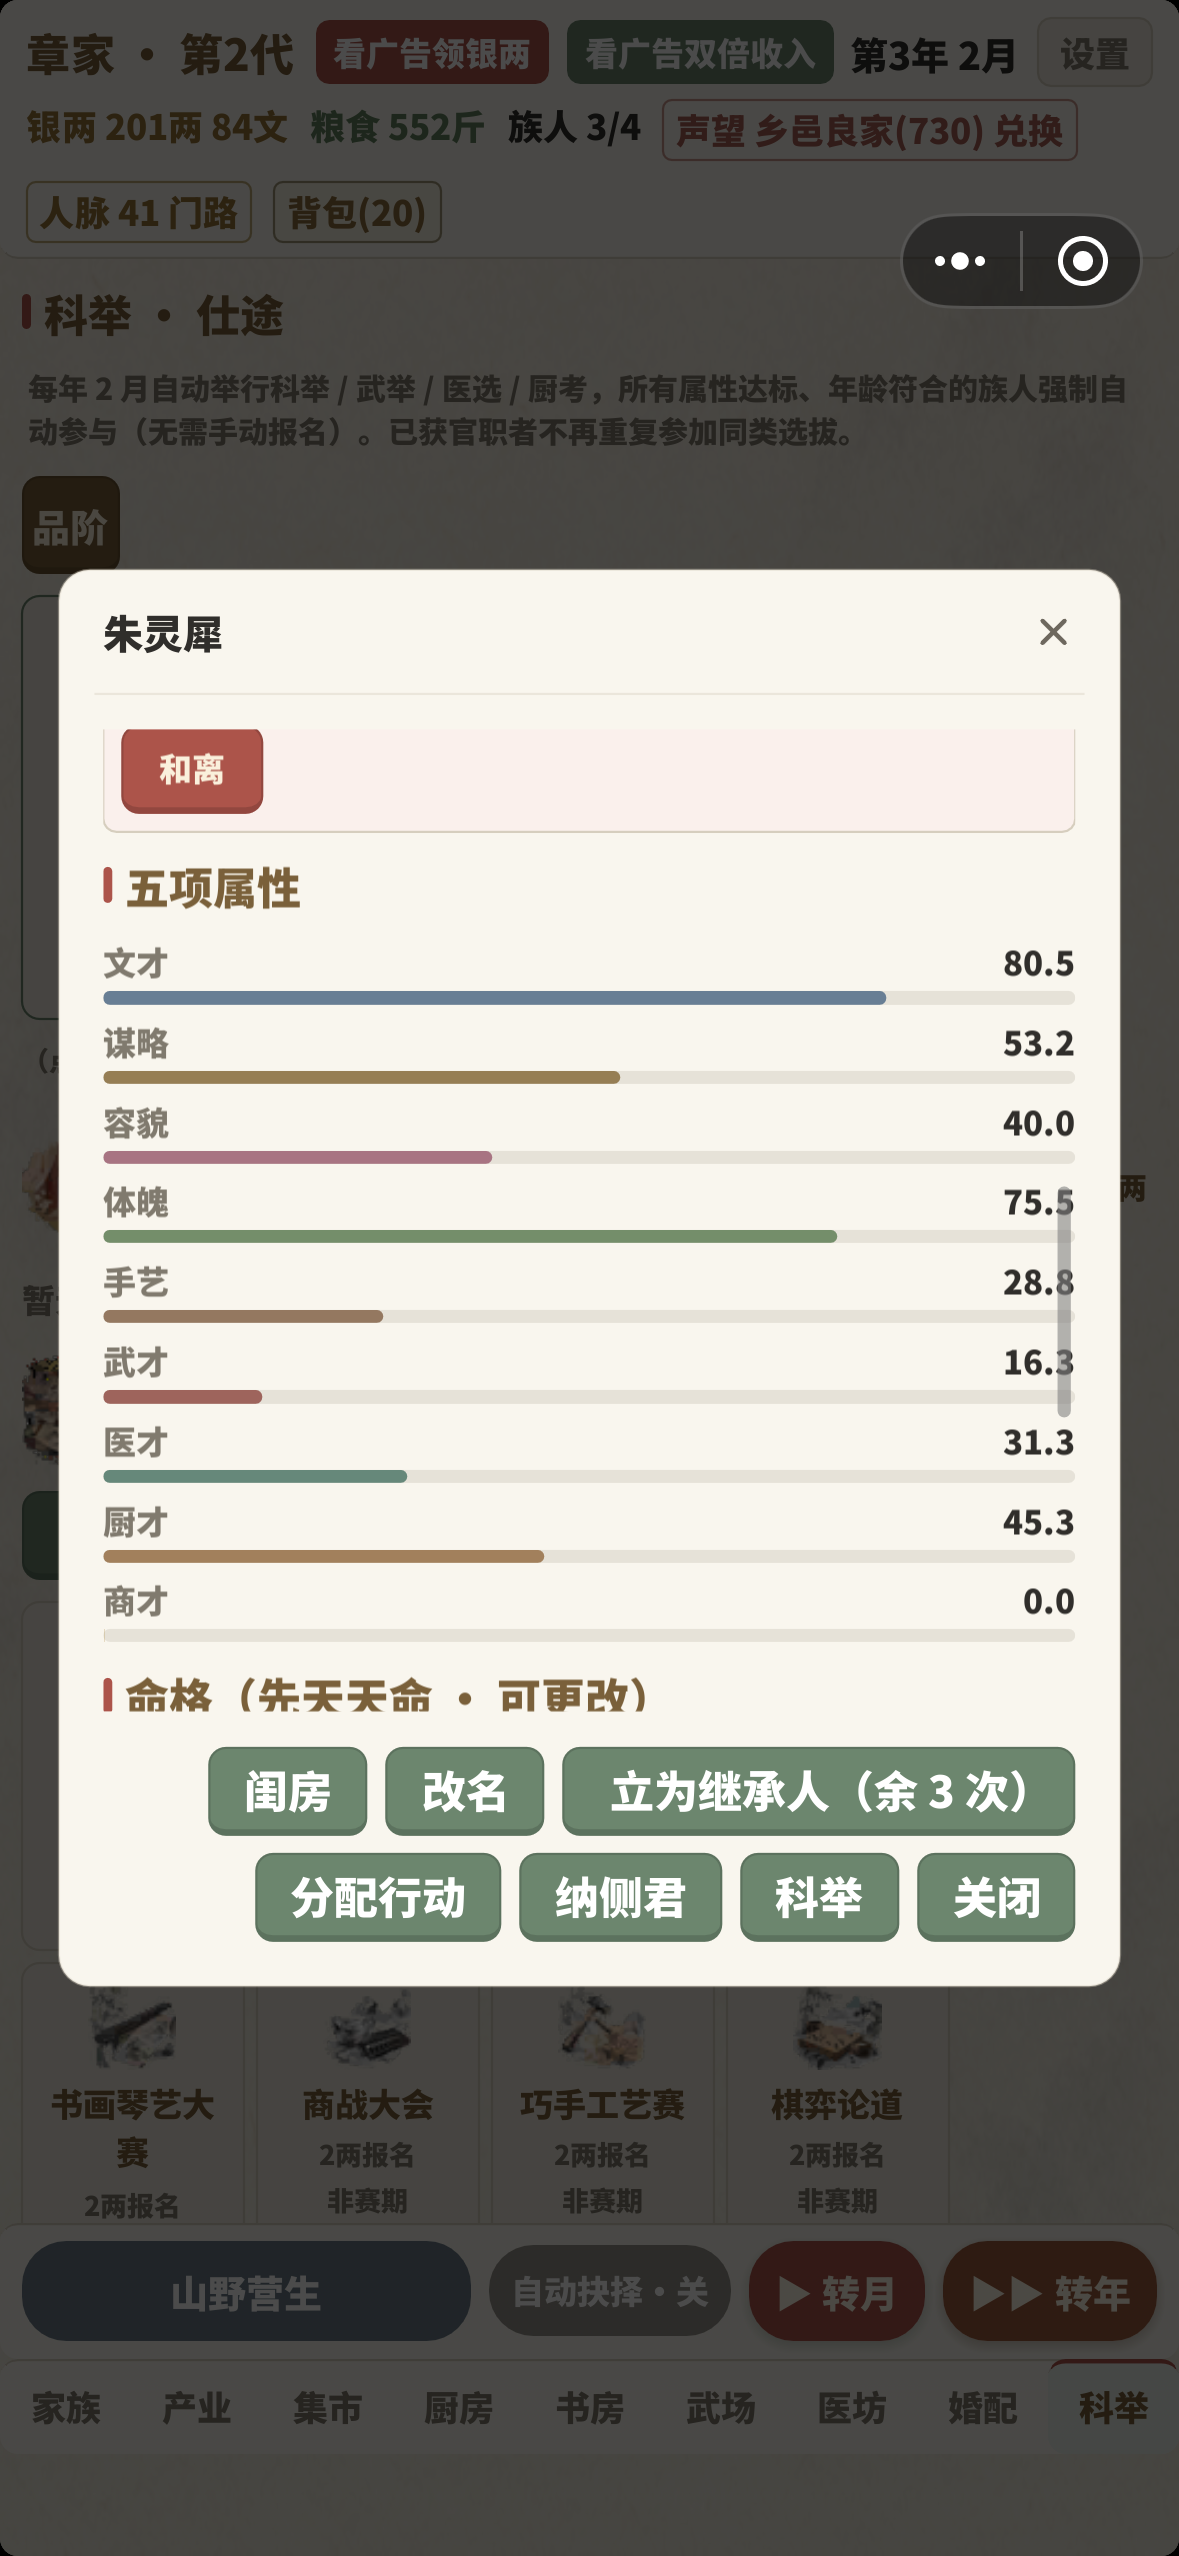1179x2556 pixels.
Task: Switch to the 书房 bottom tab
Action: pyautogui.click(x=590, y=2408)
